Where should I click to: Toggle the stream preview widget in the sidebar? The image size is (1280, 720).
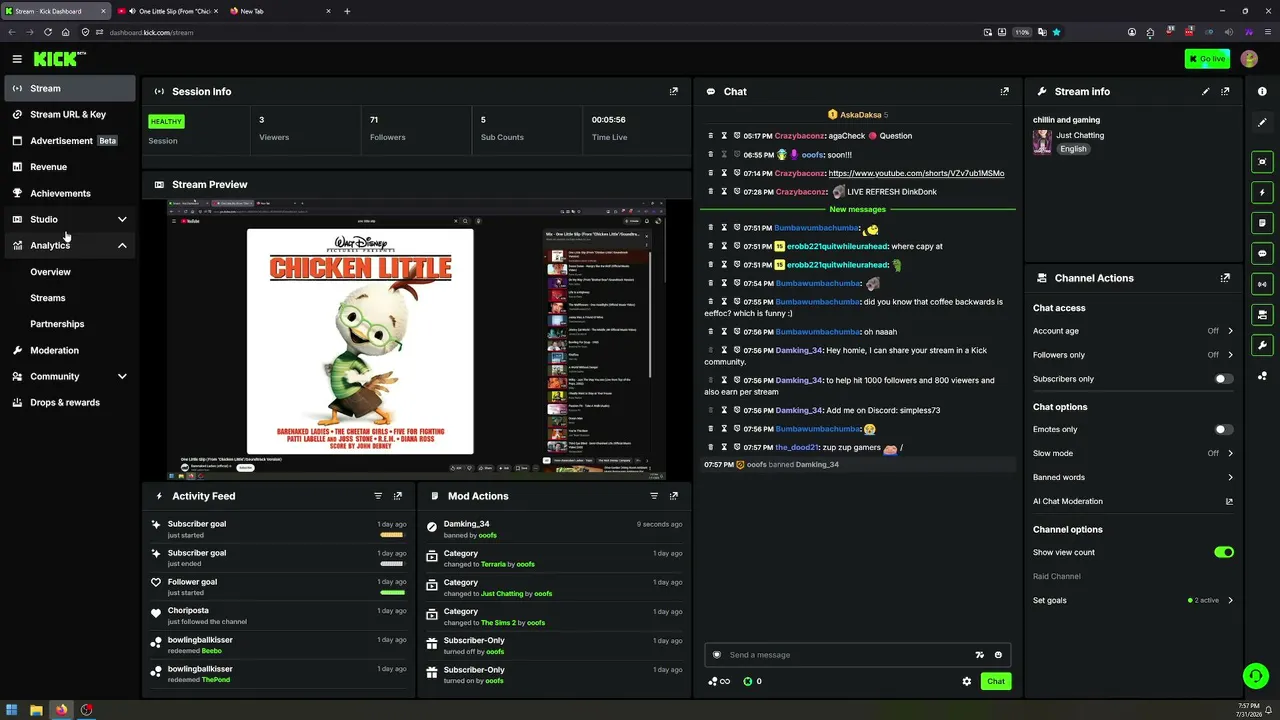coord(1262,162)
